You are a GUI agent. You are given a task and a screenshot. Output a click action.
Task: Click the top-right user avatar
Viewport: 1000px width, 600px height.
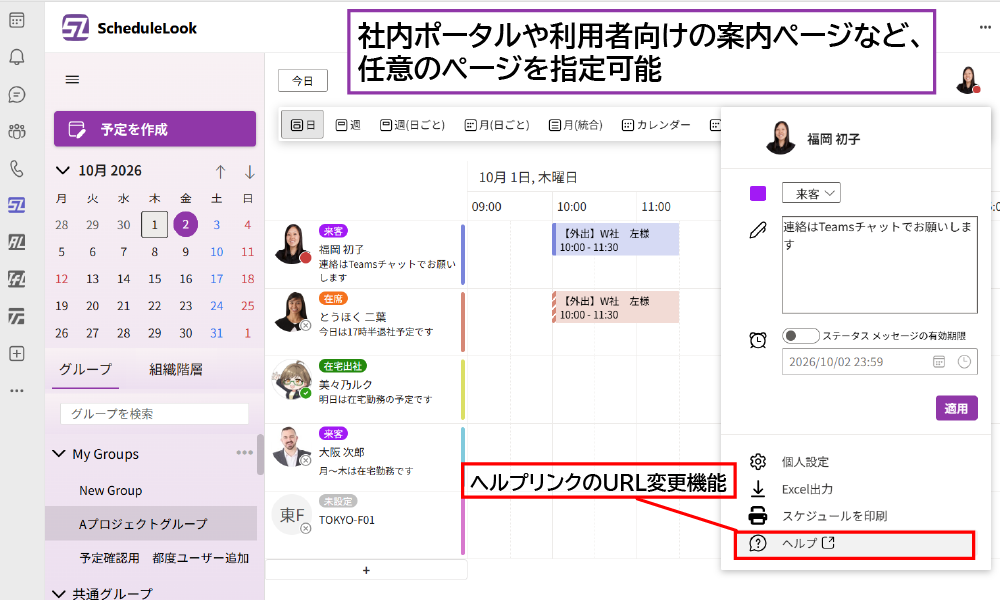pos(968,80)
